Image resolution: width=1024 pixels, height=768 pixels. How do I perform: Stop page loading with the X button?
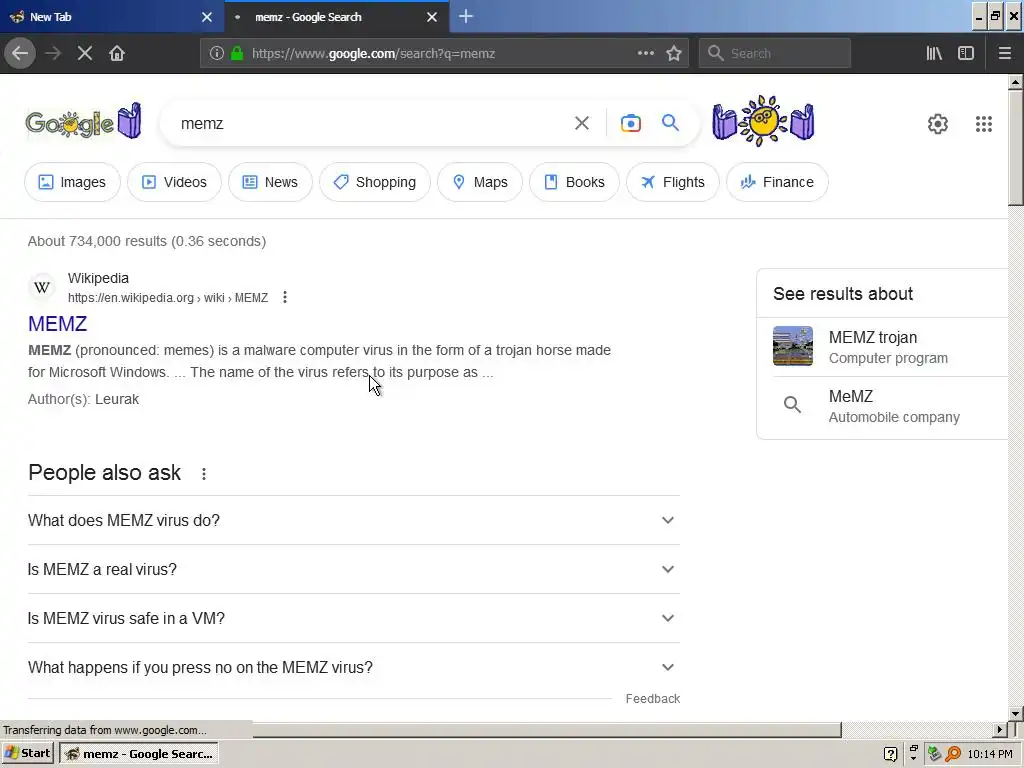click(x=85, y=53)
